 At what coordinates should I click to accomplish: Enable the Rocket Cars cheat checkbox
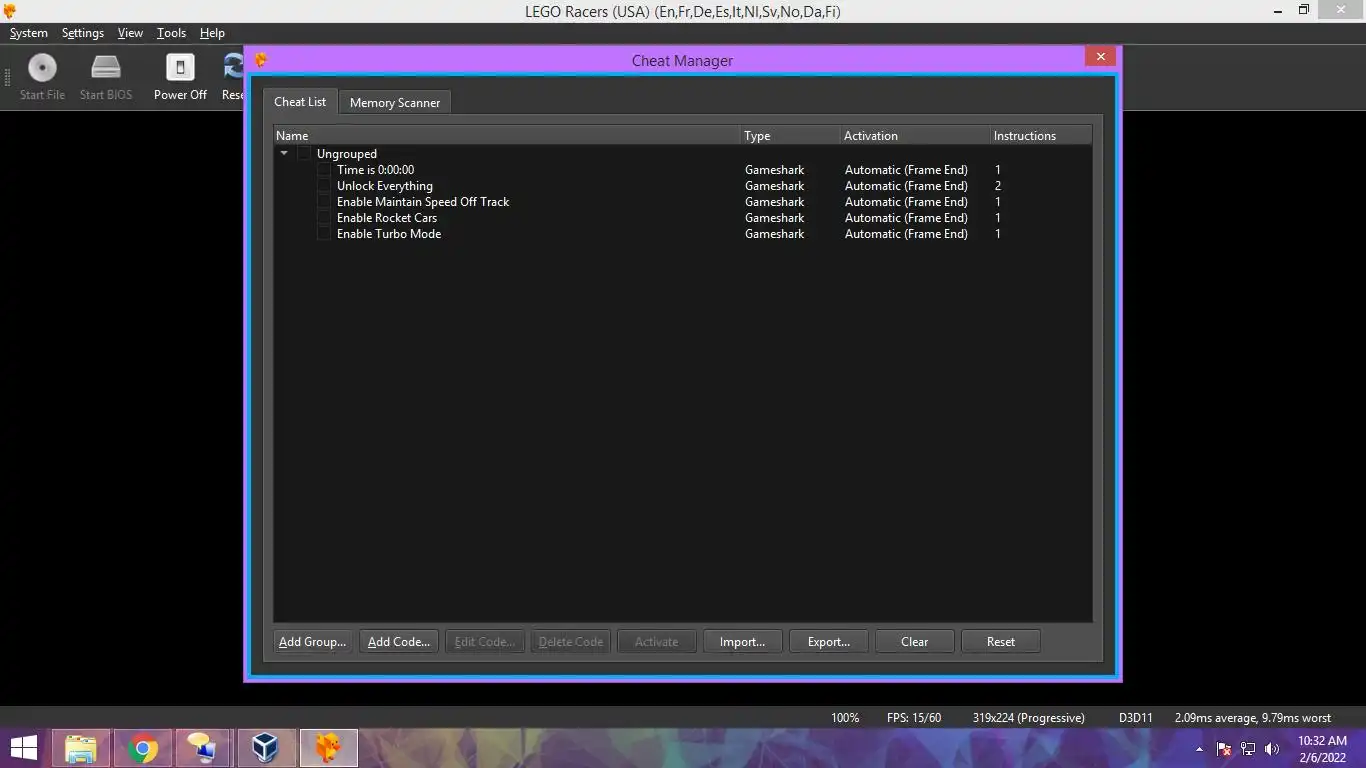324,218
